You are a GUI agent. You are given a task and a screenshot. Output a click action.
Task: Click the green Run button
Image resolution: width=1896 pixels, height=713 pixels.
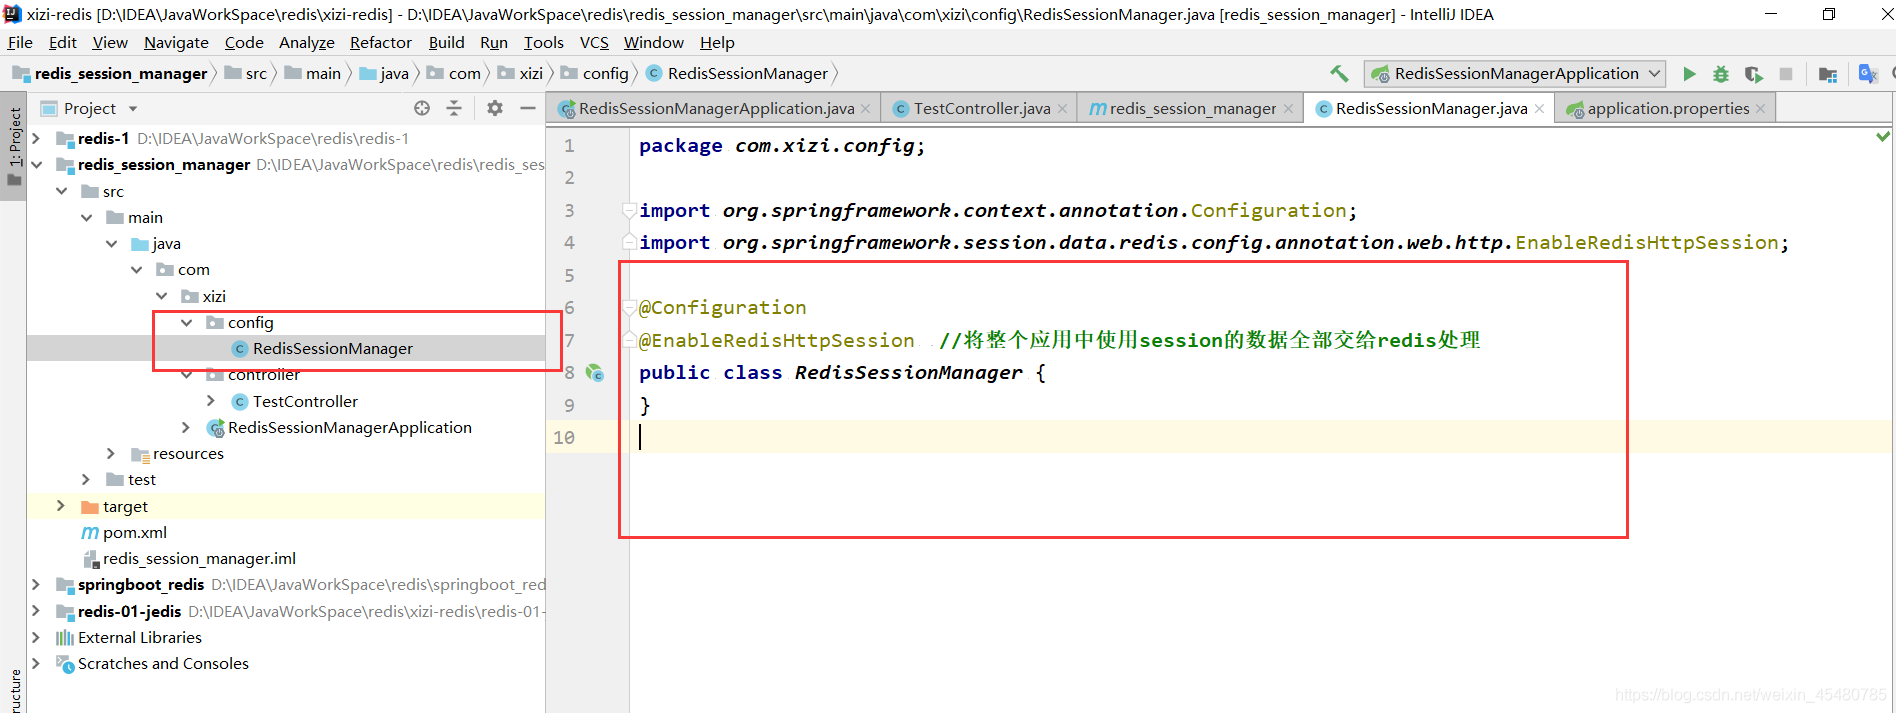[1689, 74]
